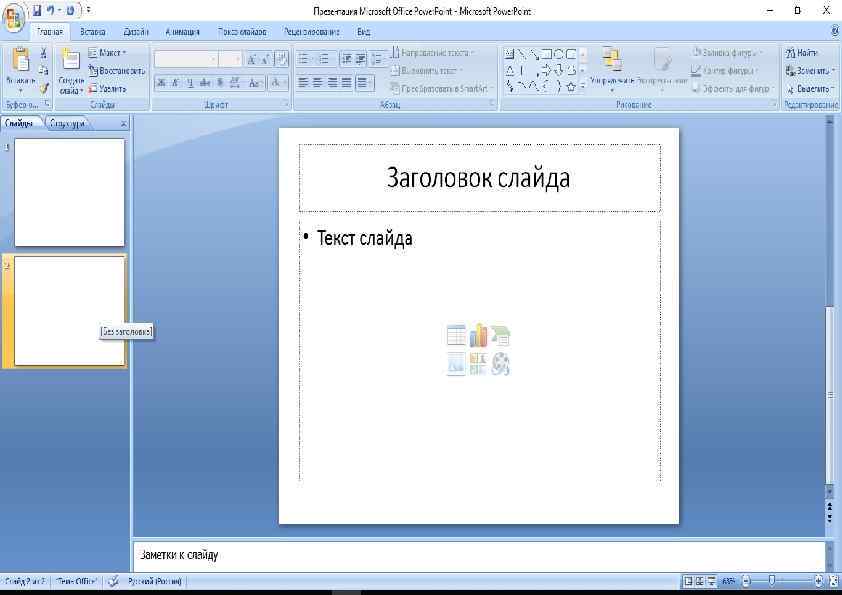Save the presentation from Quick Access toolbar
Viewport: 842px width, 595px height.
click(x=37, y=10)
